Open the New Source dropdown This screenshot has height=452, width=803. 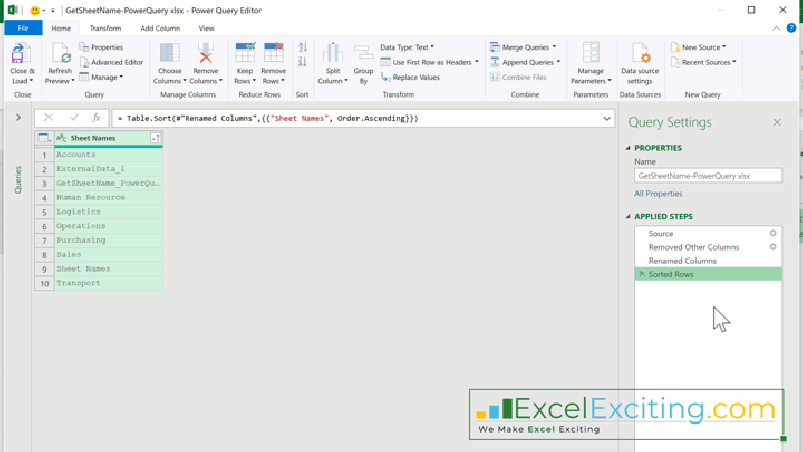(x=699, y=47)
